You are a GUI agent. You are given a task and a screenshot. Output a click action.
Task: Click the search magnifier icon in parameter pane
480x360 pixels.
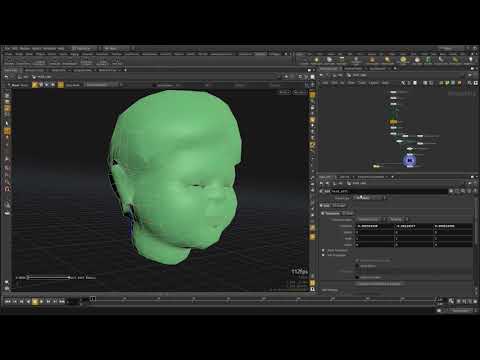[463, 191]
